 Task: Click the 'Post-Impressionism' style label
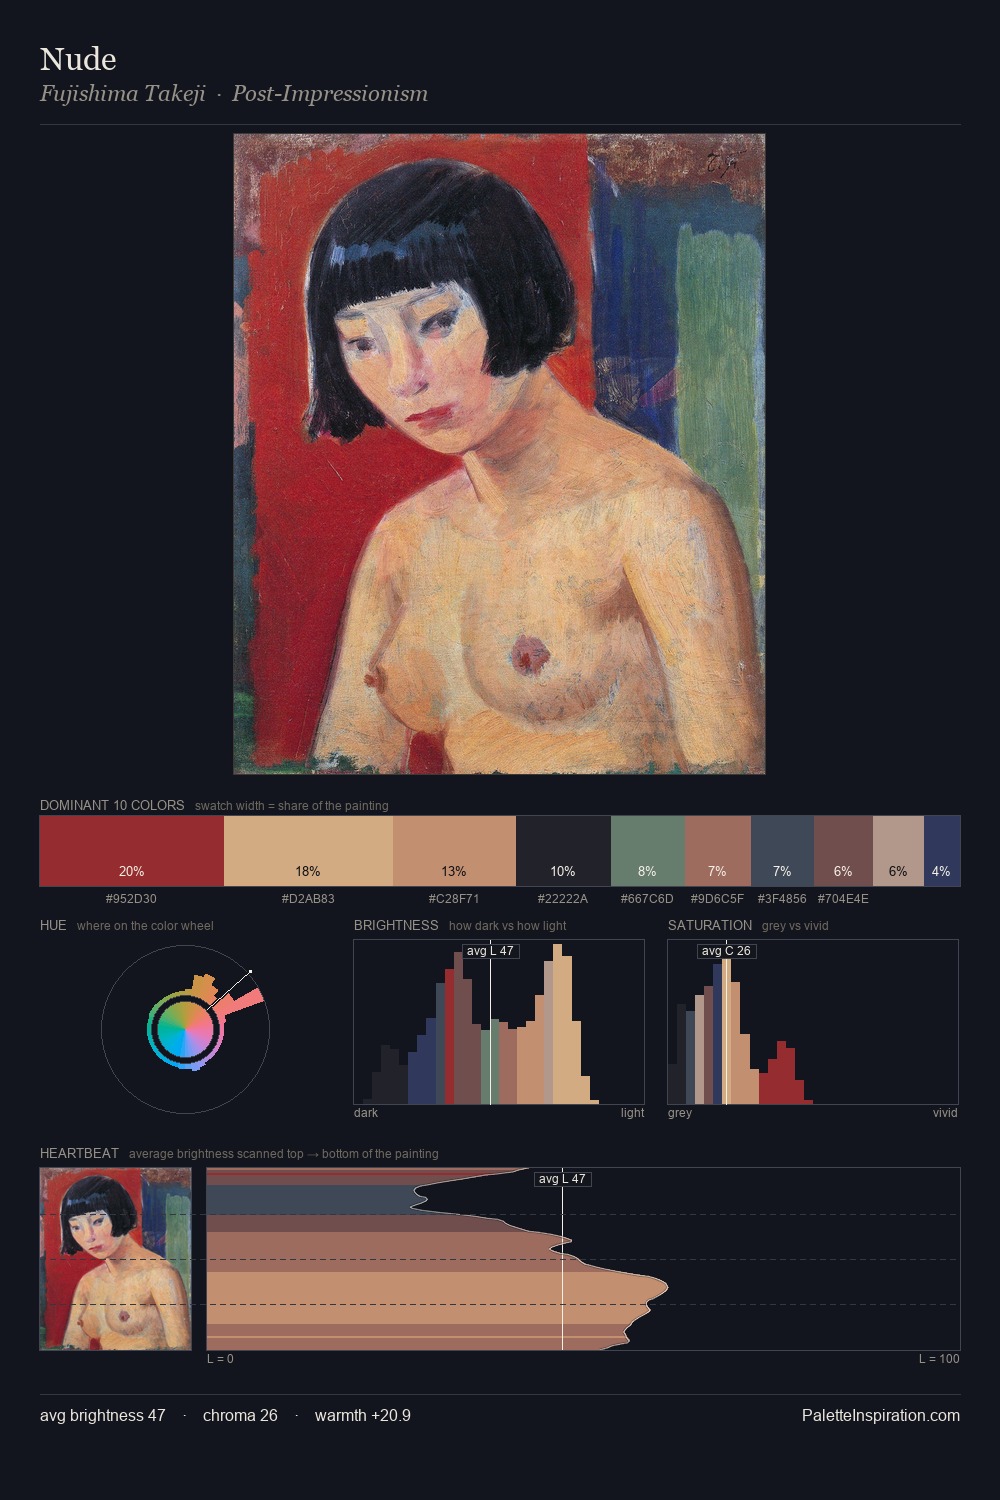tap(330, 94)
